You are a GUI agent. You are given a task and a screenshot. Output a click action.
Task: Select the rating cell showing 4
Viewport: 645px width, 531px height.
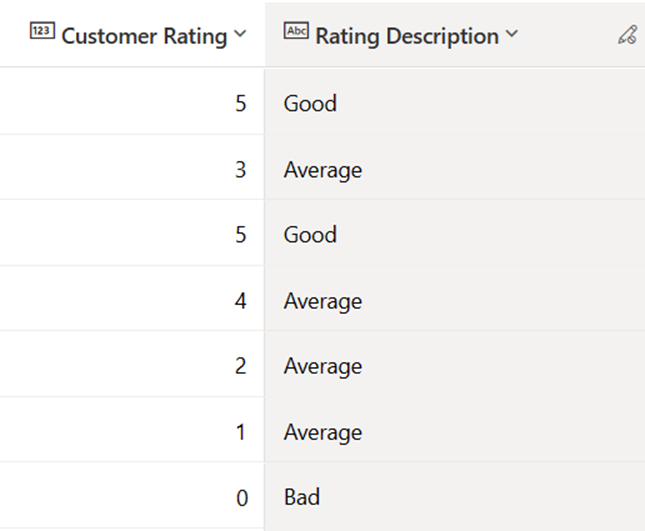[132, 299]
